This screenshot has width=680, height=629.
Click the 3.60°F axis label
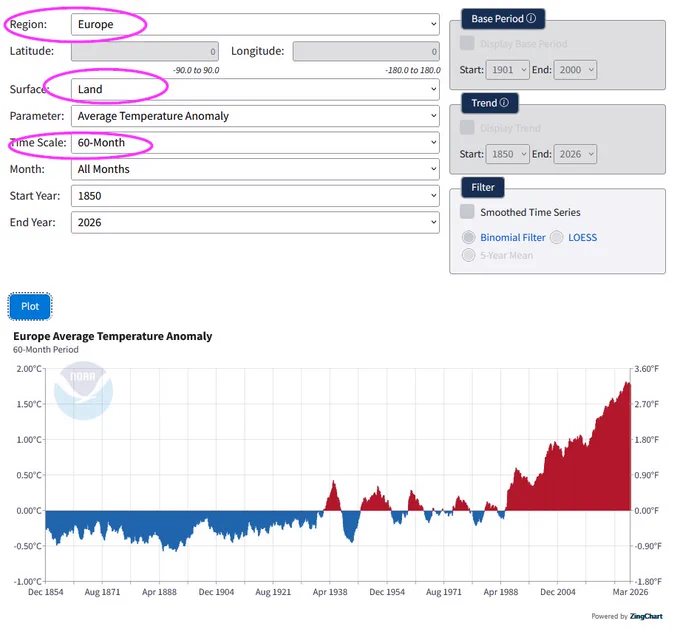(x=647, y=369)
